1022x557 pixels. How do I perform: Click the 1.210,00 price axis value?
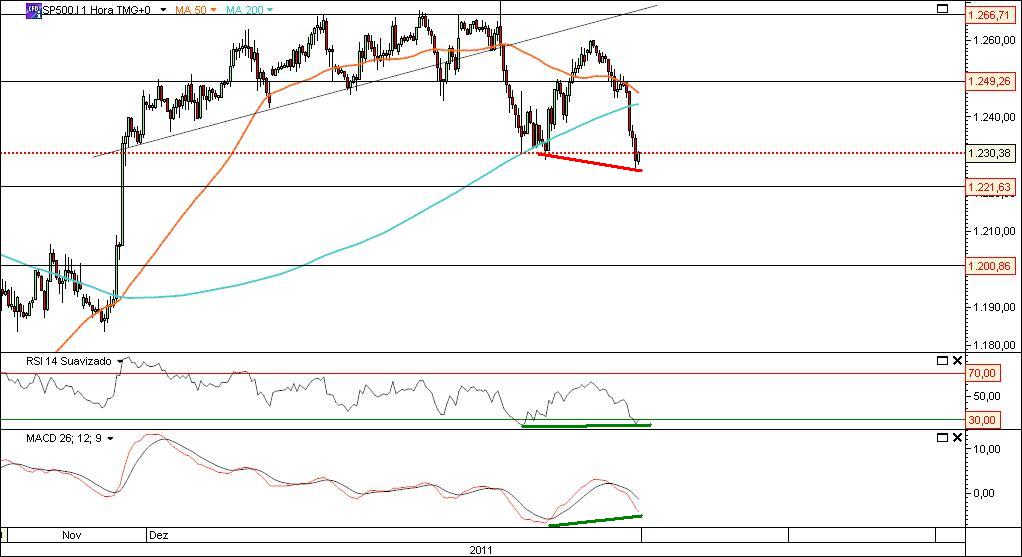point(993,231)
